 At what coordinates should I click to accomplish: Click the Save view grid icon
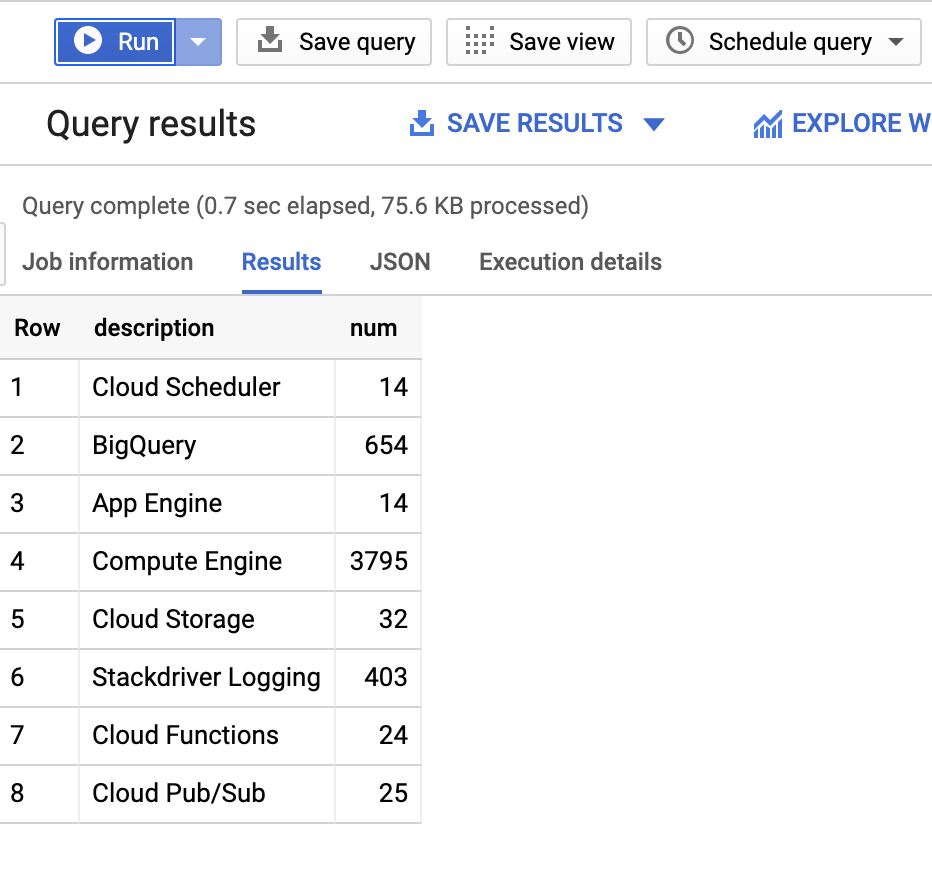[479, 41]
